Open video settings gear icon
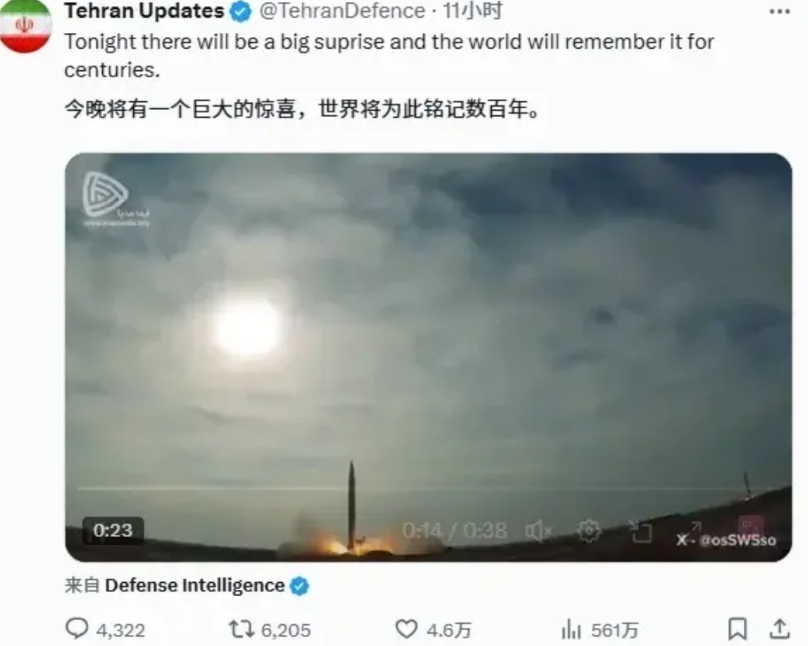The width and height of the screenshot is (808, 646). [588, 530]
